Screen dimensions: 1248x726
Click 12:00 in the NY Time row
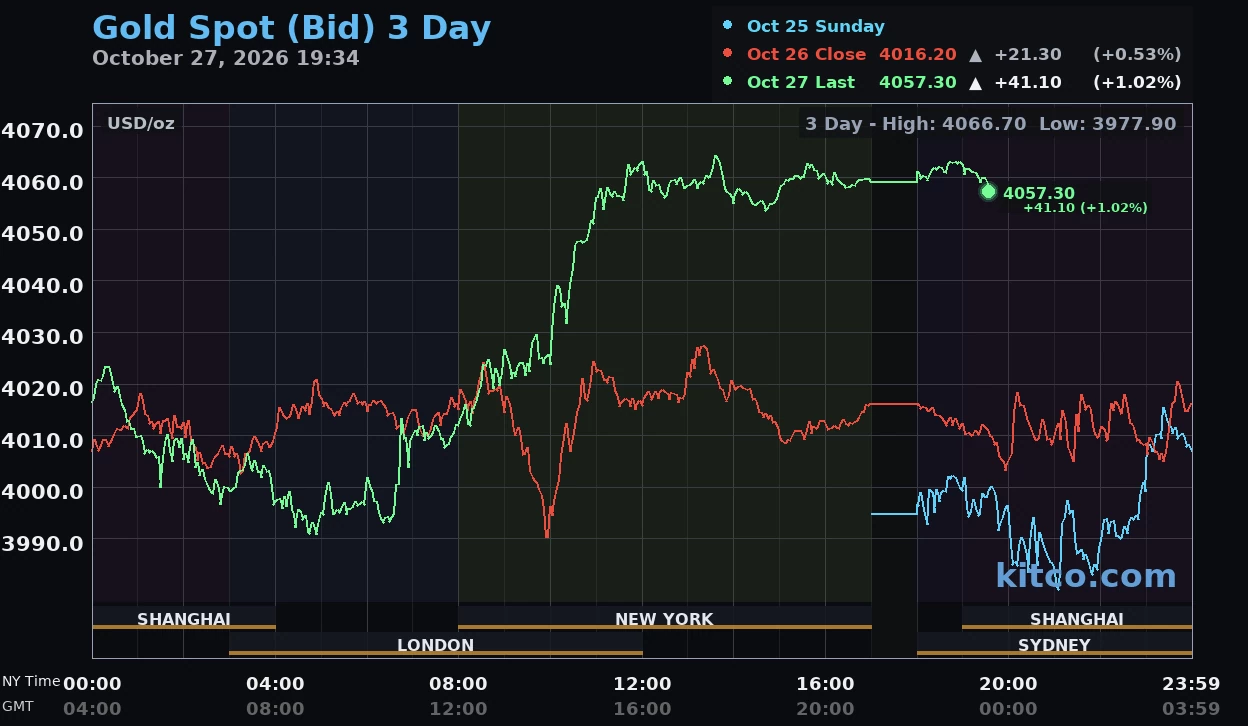(642, 684)
